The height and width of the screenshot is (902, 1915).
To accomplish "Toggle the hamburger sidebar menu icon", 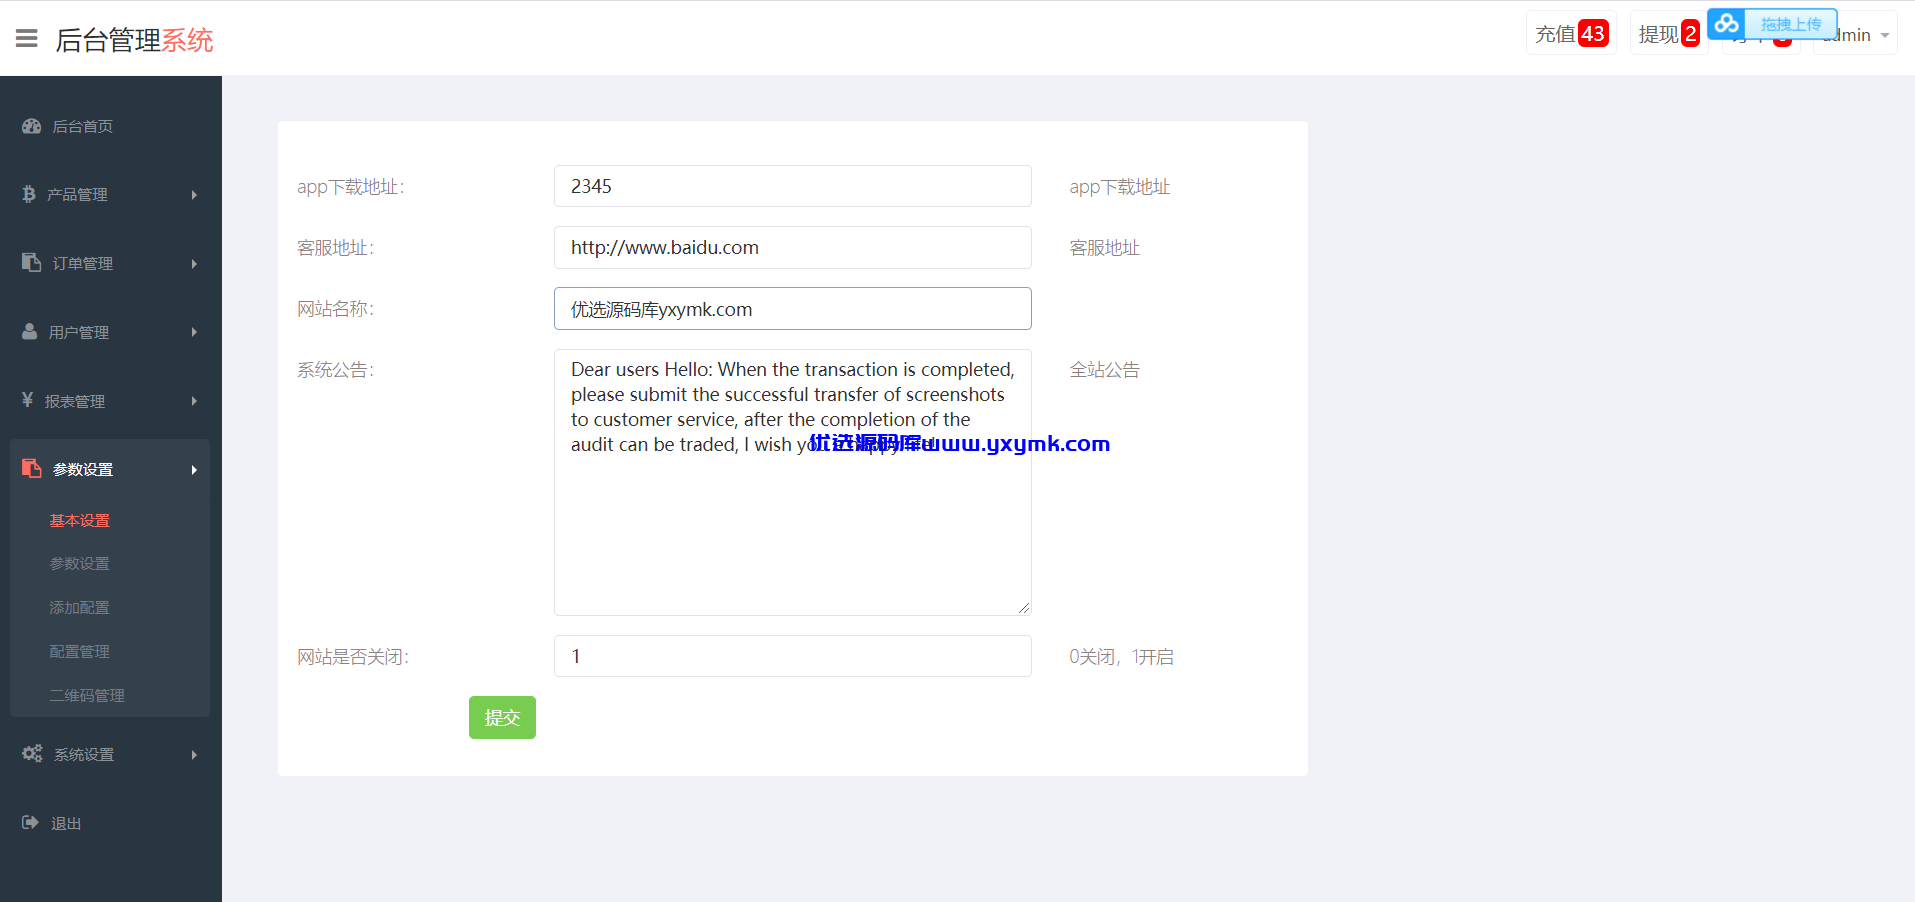I will pos(27,39).
